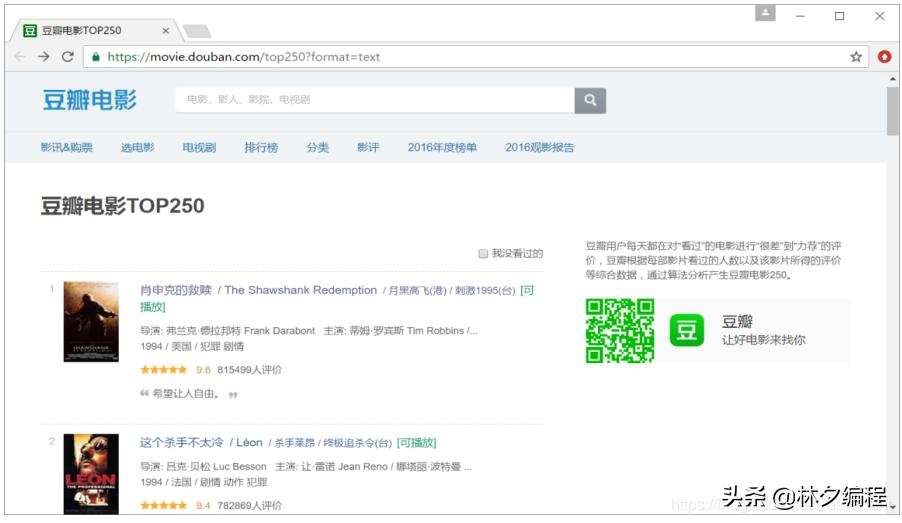Click the page scrollbar thumb
902x523 pixels.
[892, 111]
